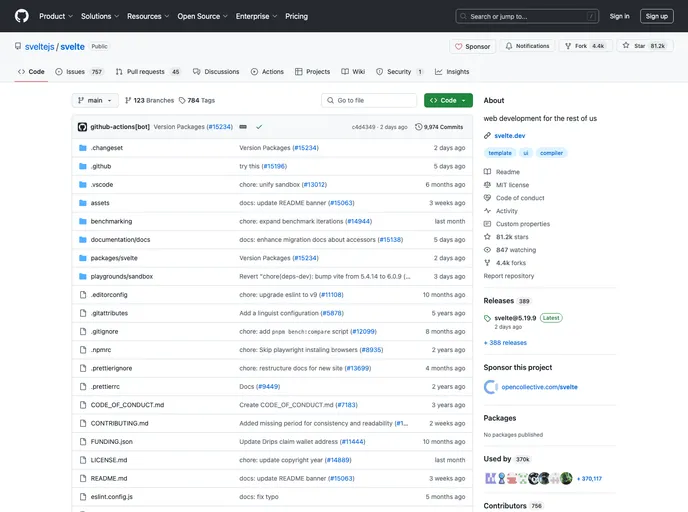Image resolution: width=688 pixels, height=512 pixels.
Task: Expand the Open Source menu
Action: tap(202, 16)
